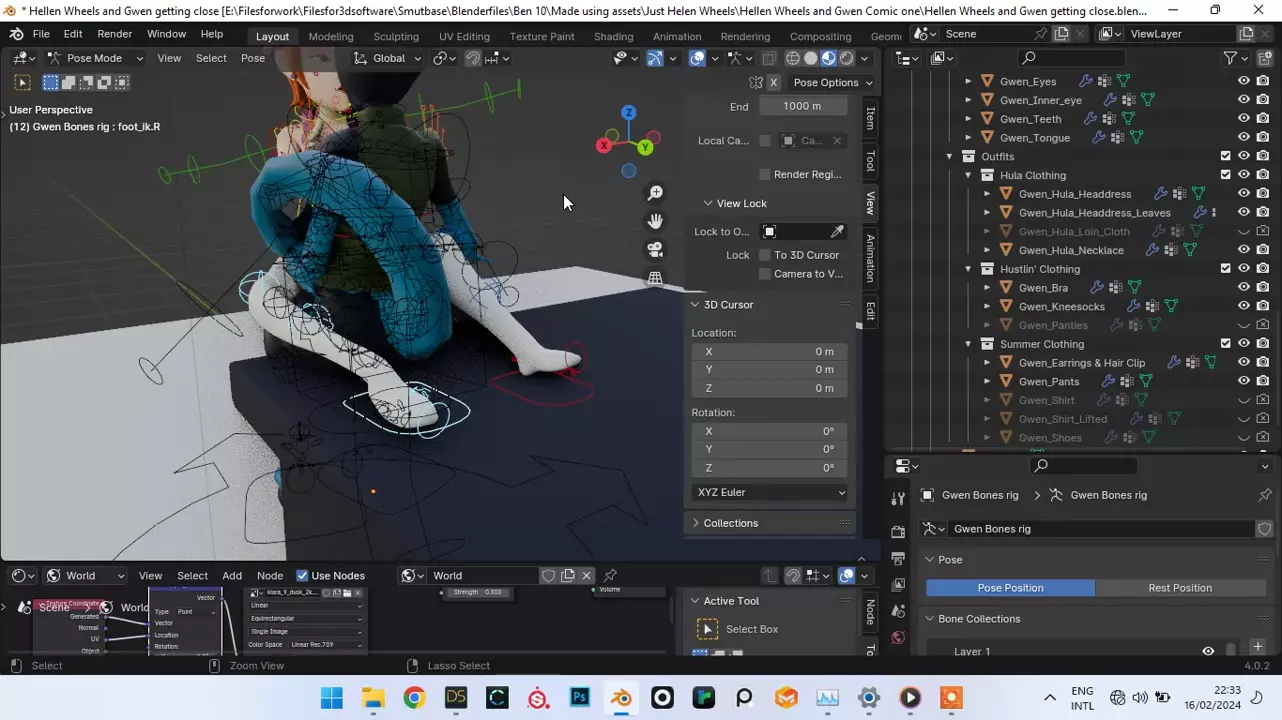Viewport: 1282px width, 720px height.
Task: Click the Rest Position button
Action: [1180, 588]
